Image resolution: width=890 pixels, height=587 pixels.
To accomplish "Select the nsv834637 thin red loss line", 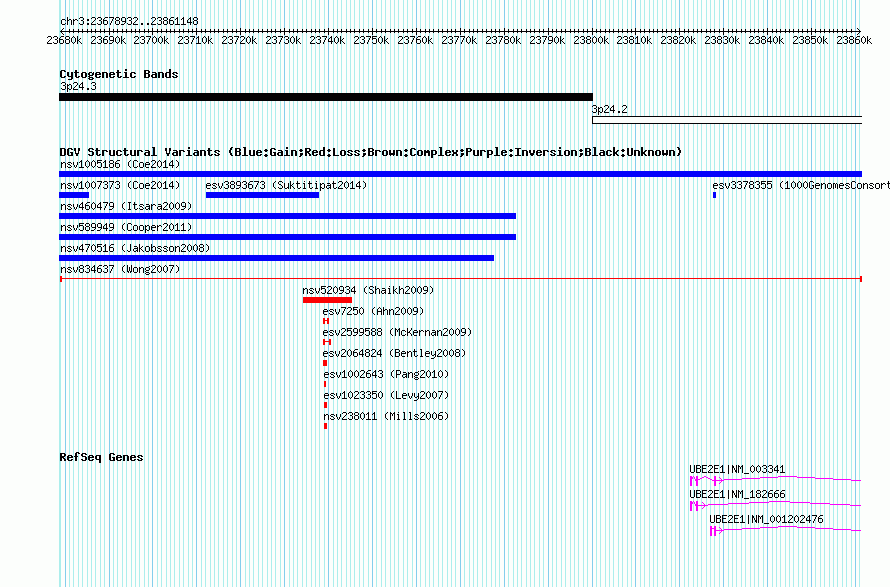I will 461,279.
